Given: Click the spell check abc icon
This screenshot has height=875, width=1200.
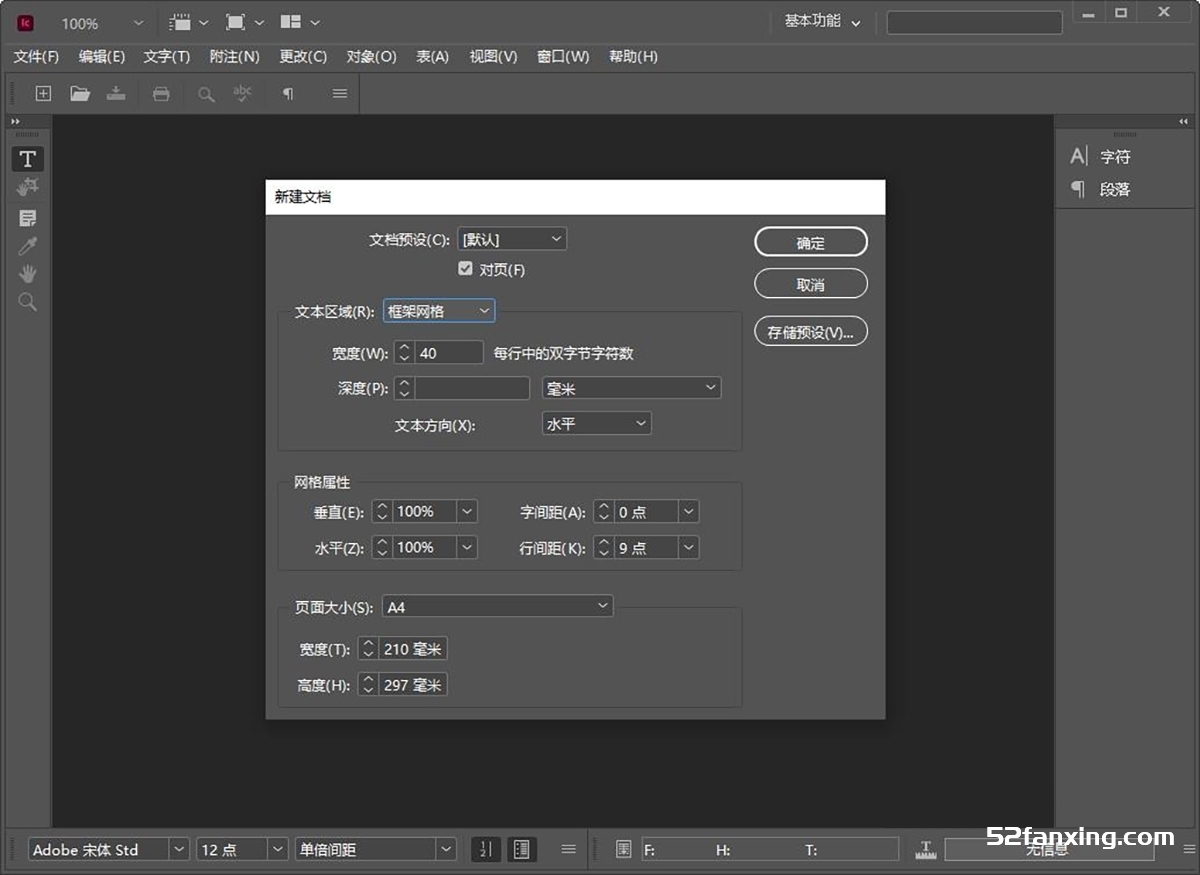Looking at the screenshot, I should [242, 93].
